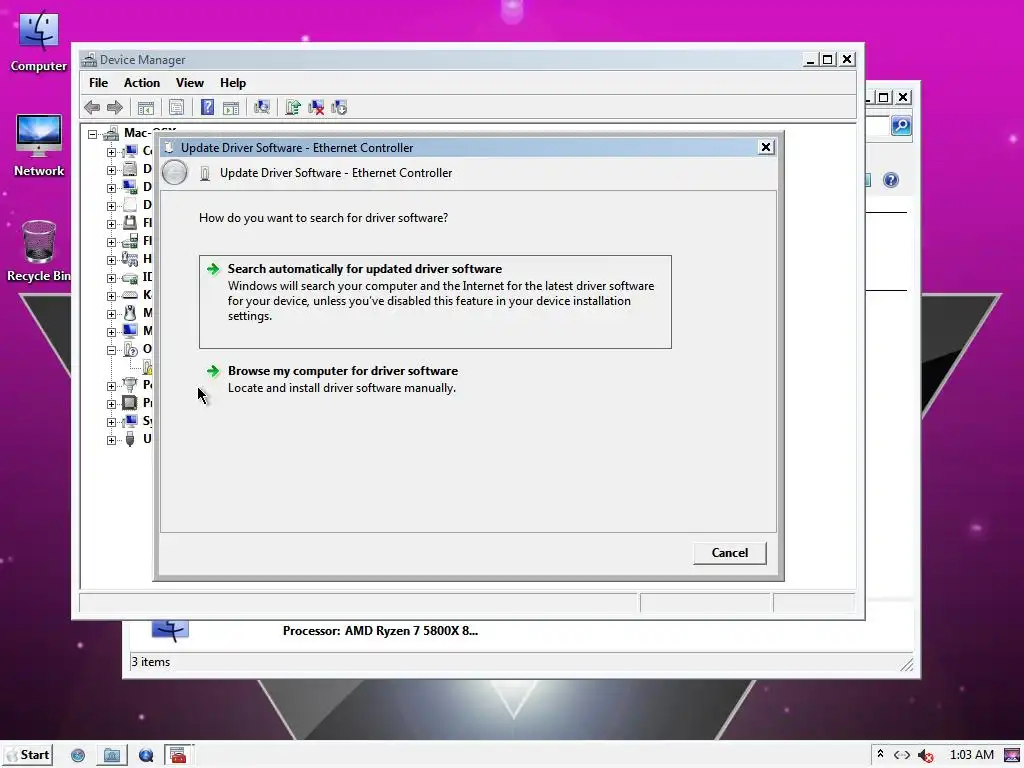Select the keyboard device icon in the tree
This screenshot has height=768, width=1024.
point(130,295)
